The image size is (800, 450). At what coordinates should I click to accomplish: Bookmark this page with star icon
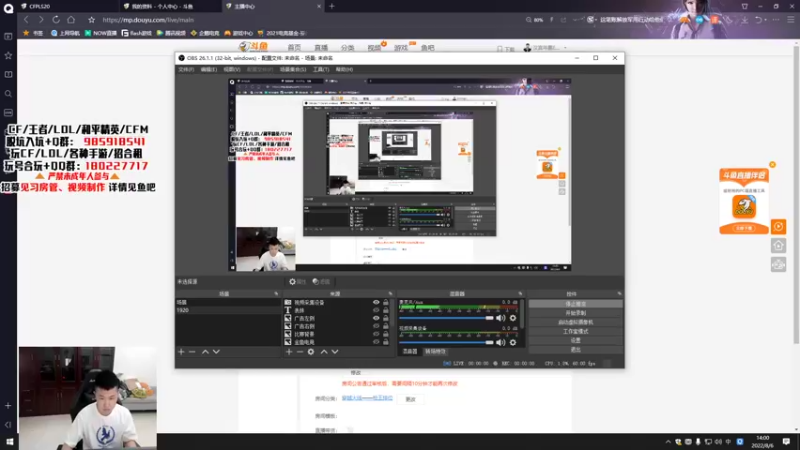pyautogui.click(x=91, y=20)
